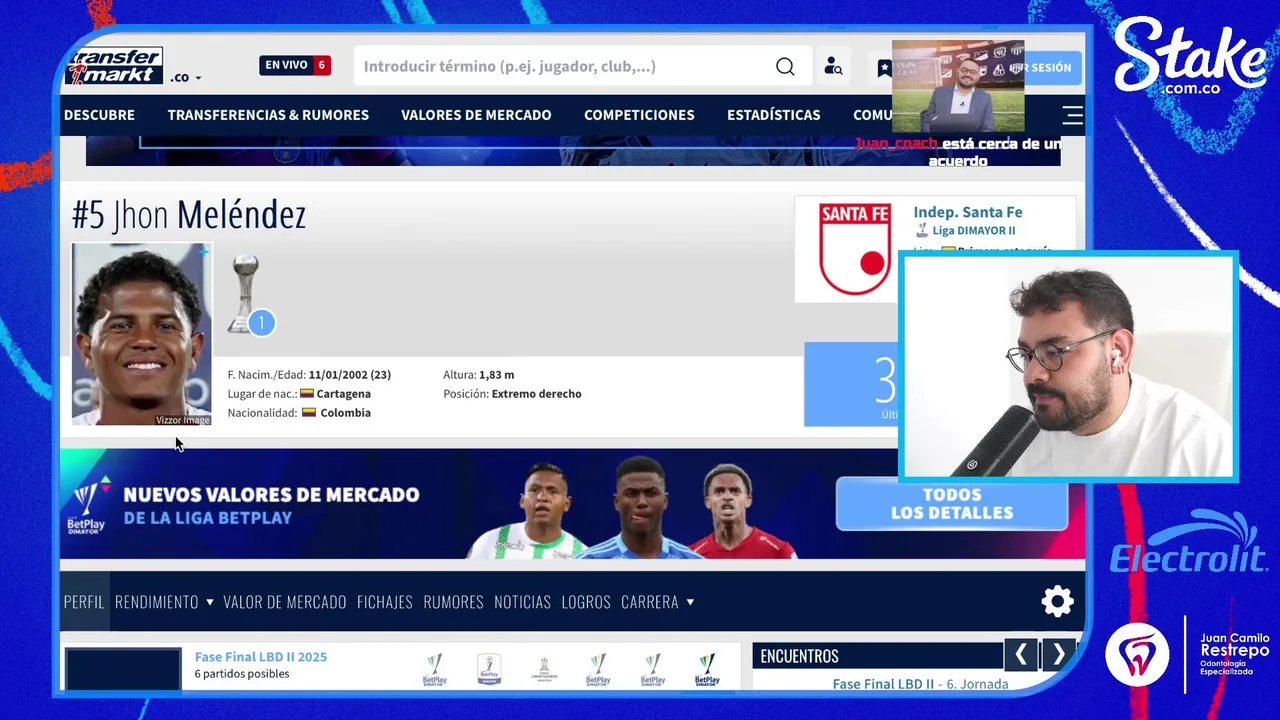
Task: Click Jhon Meléndez's profile photo
Action: click(x=141, y=334)
